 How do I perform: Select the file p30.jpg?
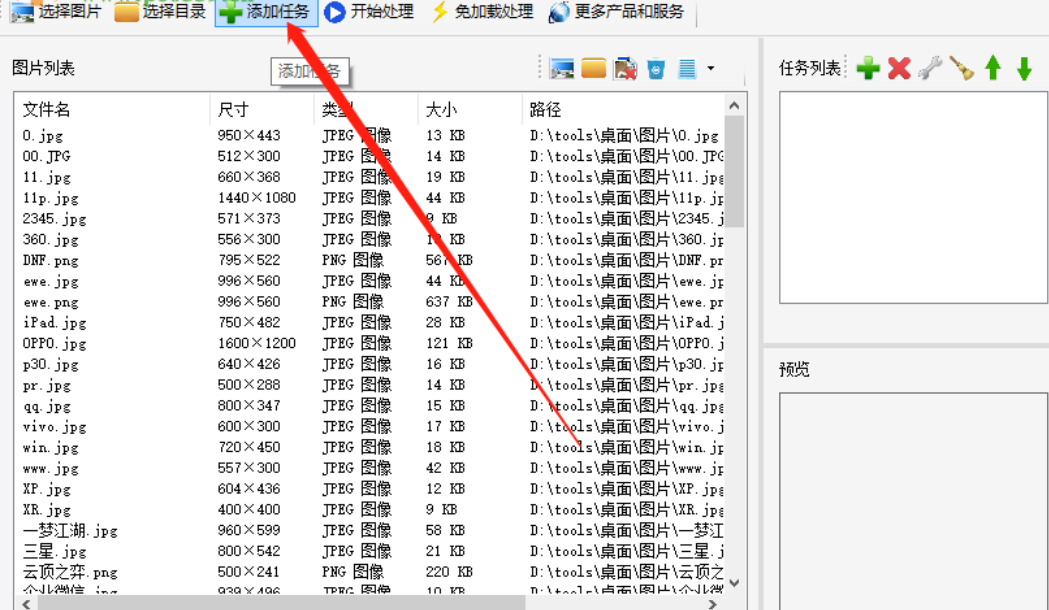(50, 365)
